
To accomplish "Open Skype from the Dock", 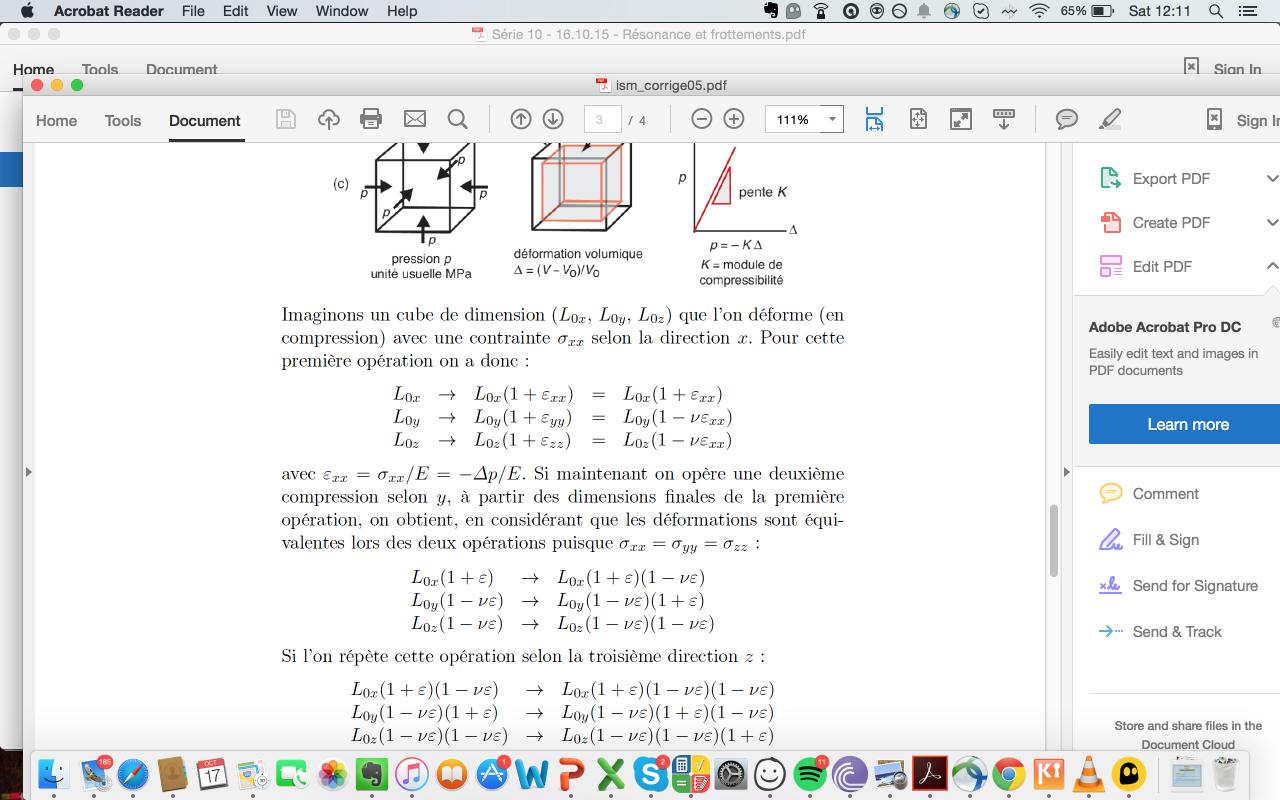I will [650, 774].
